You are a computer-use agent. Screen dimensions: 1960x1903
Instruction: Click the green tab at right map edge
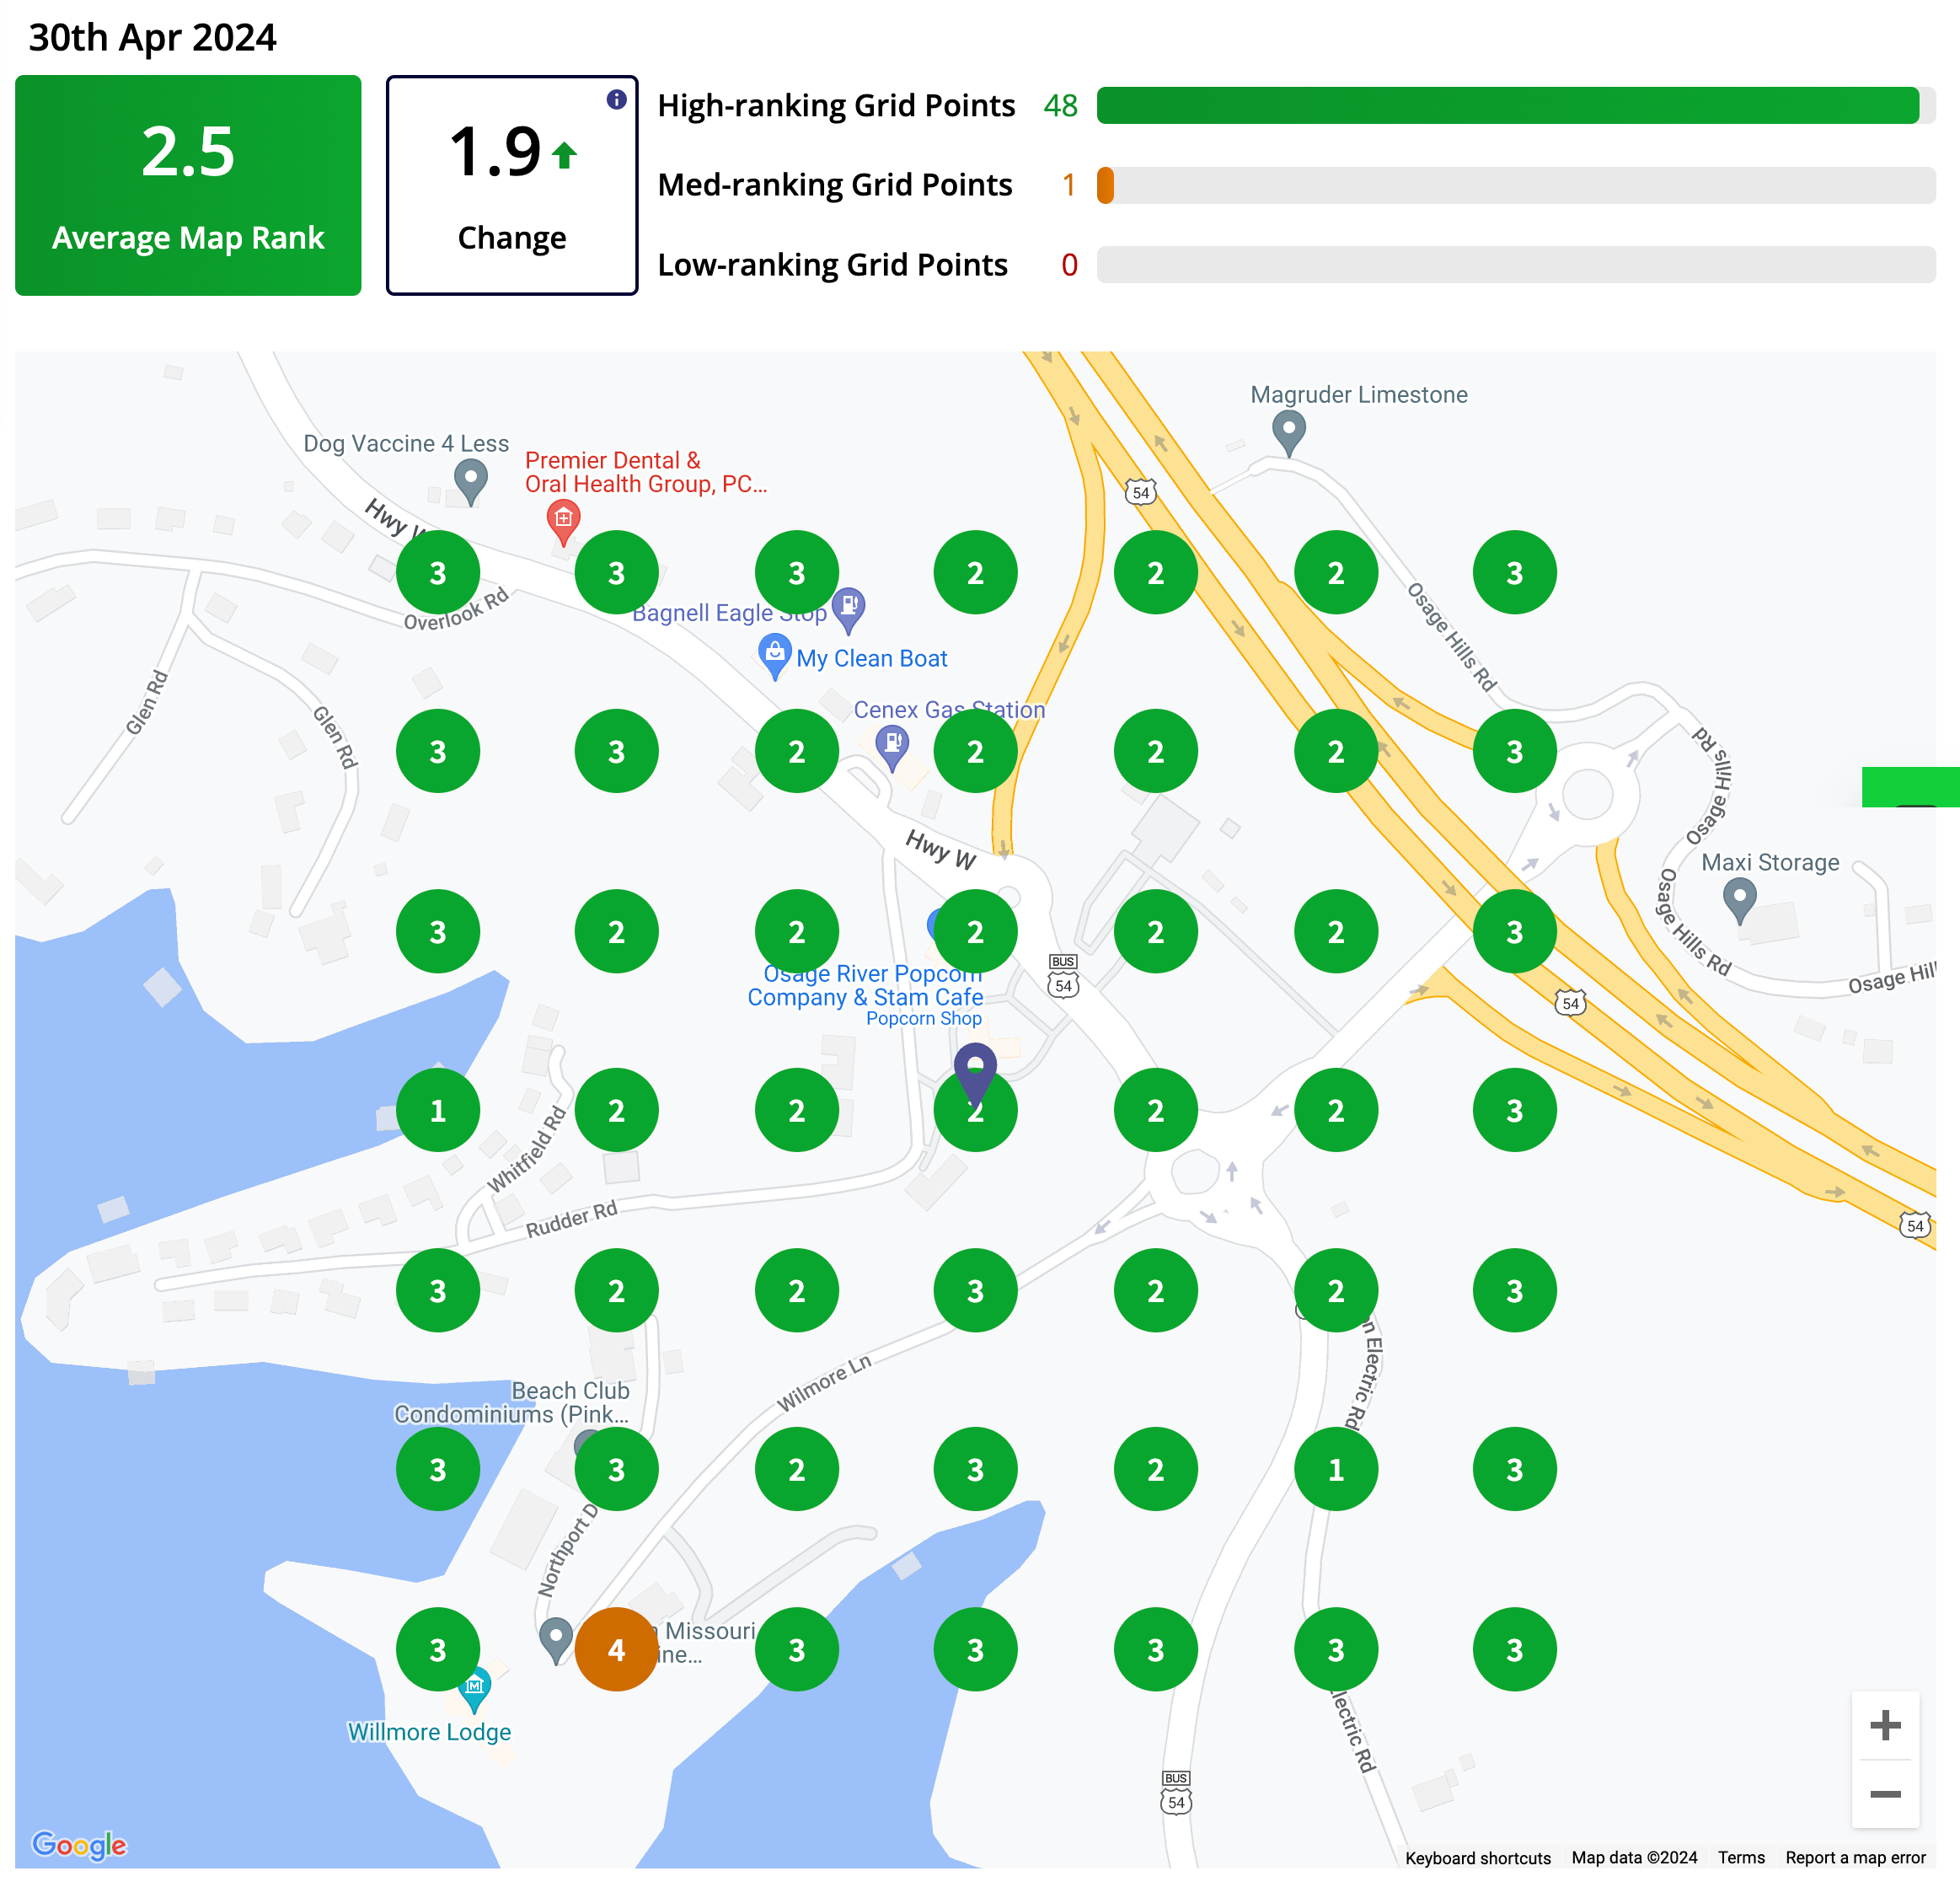coord(1910,787)
